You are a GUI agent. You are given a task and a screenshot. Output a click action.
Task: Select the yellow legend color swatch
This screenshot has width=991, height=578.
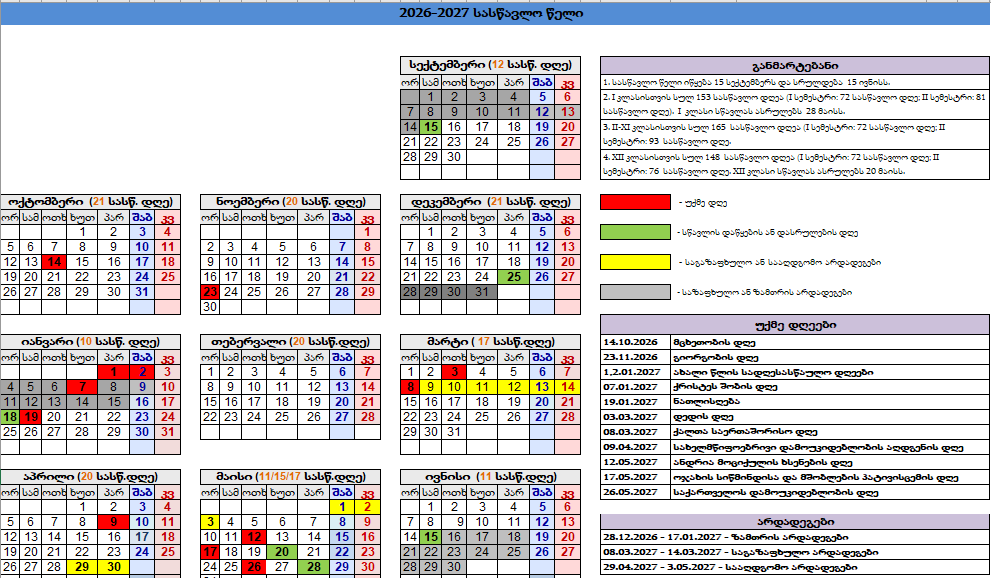pos(635,262)
